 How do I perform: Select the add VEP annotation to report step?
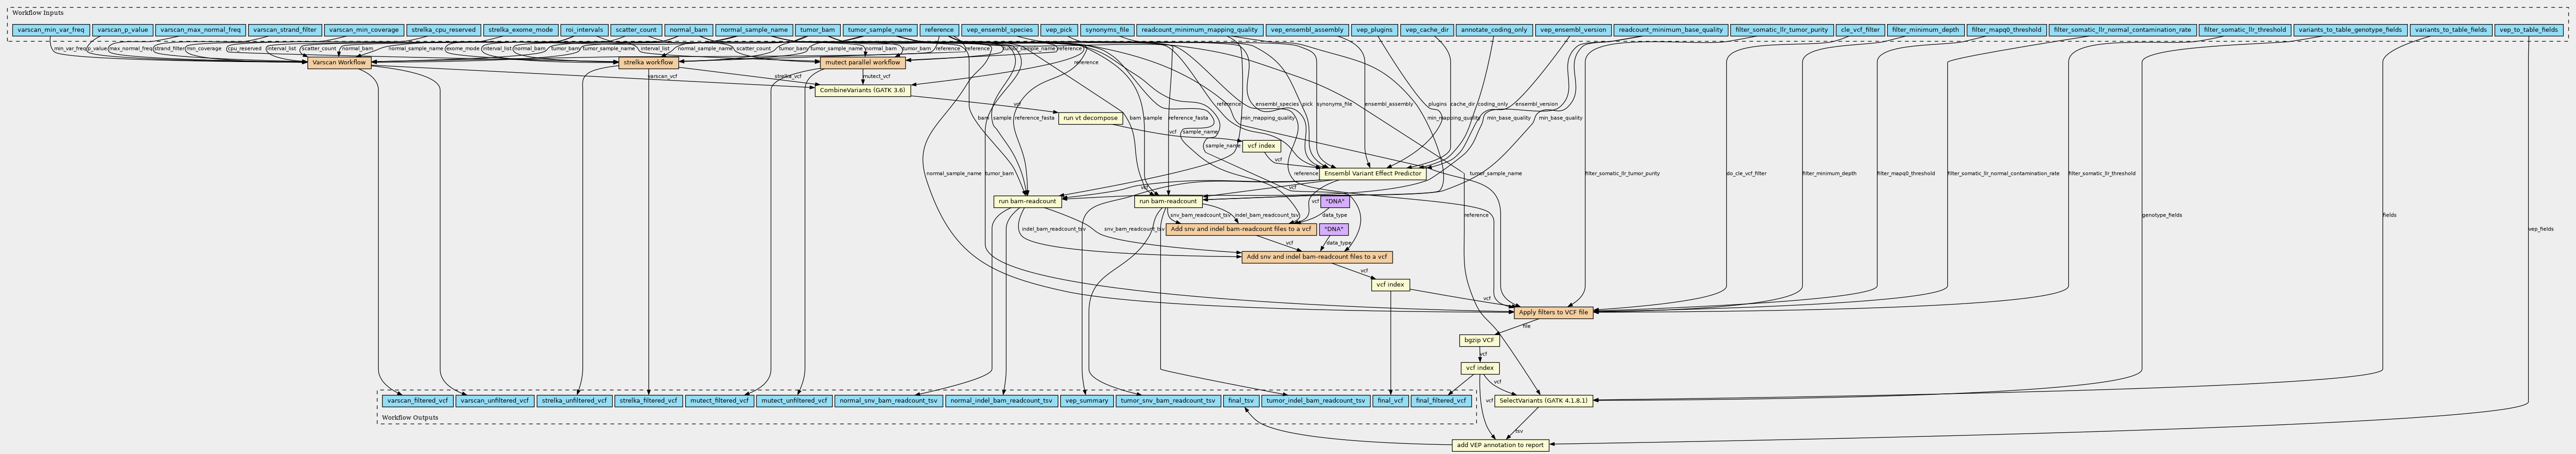1500,445
